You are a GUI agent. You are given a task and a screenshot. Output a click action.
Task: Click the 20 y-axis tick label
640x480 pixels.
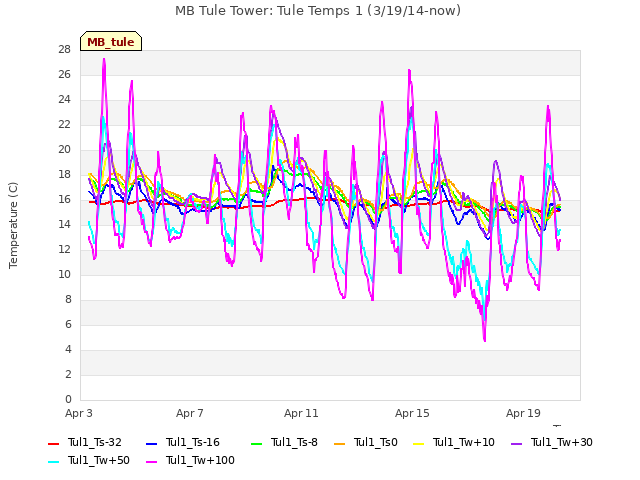pos(64,149)
